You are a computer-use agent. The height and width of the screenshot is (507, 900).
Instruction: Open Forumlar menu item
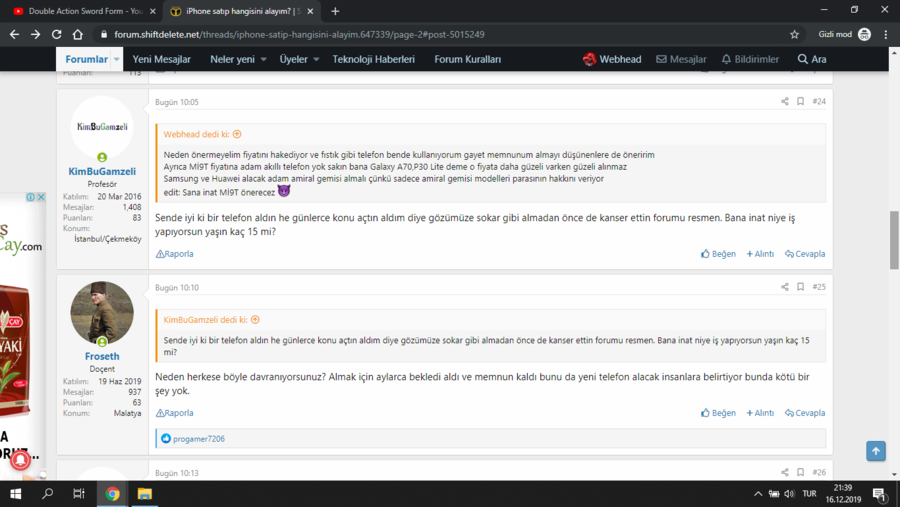coord(87,59)
